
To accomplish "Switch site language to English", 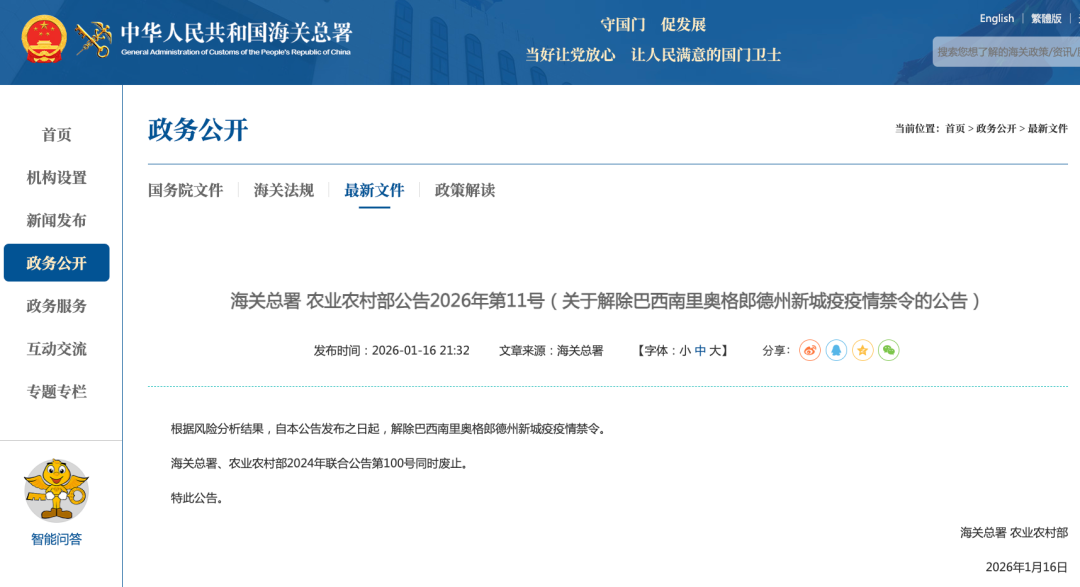I will click(996, 18).
